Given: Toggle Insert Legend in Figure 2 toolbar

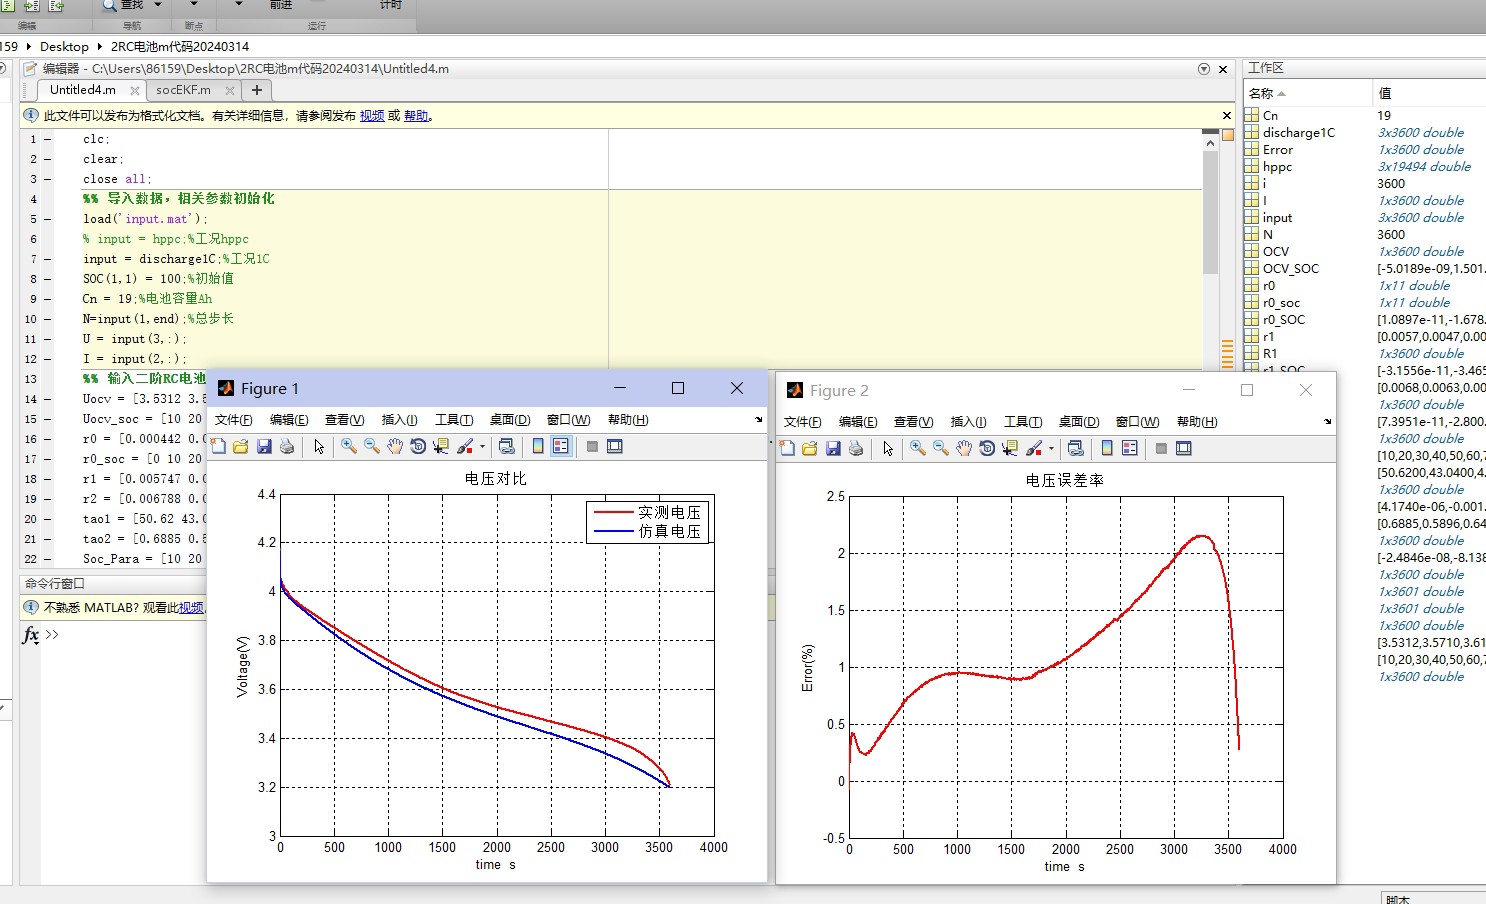Looking at the screenshot, I should tap(1130, 448).
